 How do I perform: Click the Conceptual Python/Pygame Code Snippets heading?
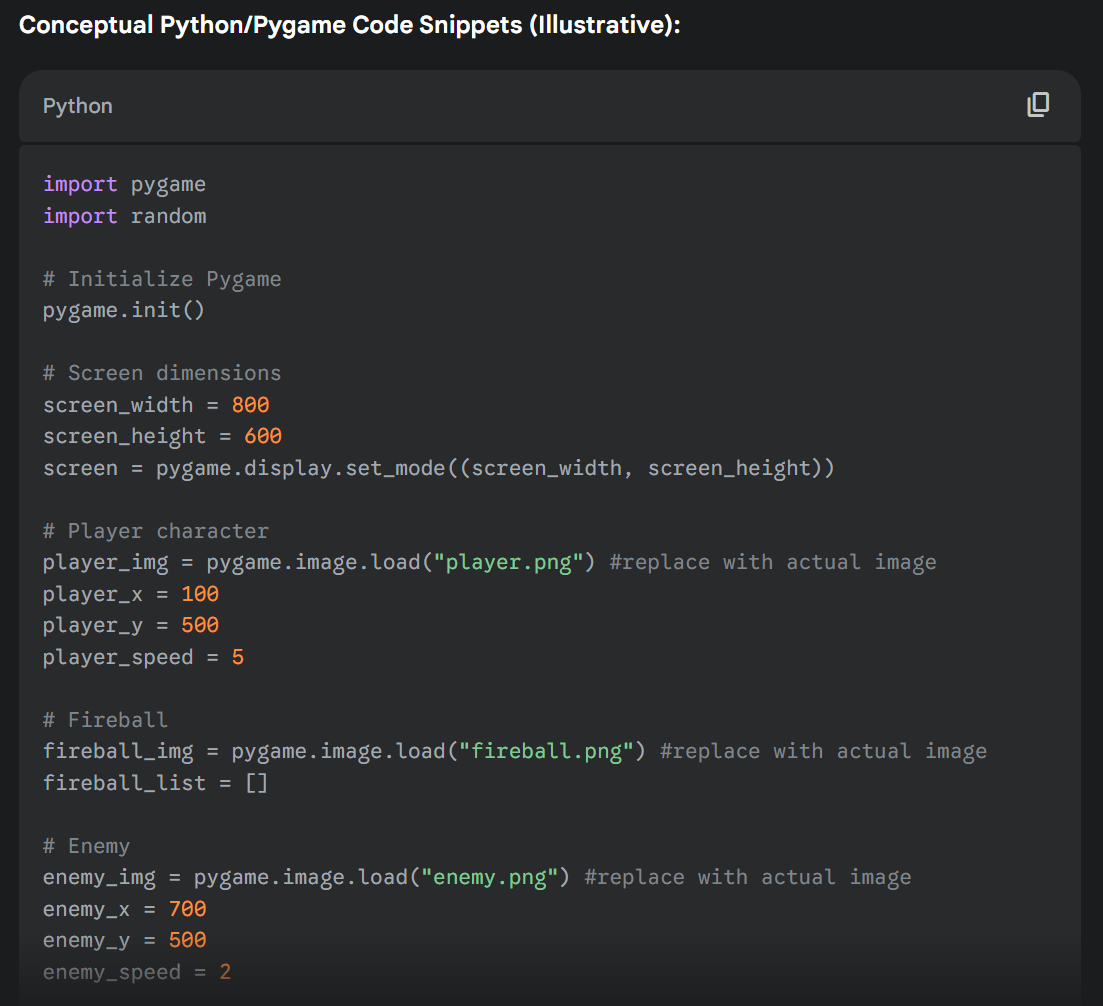coord(349,25)
